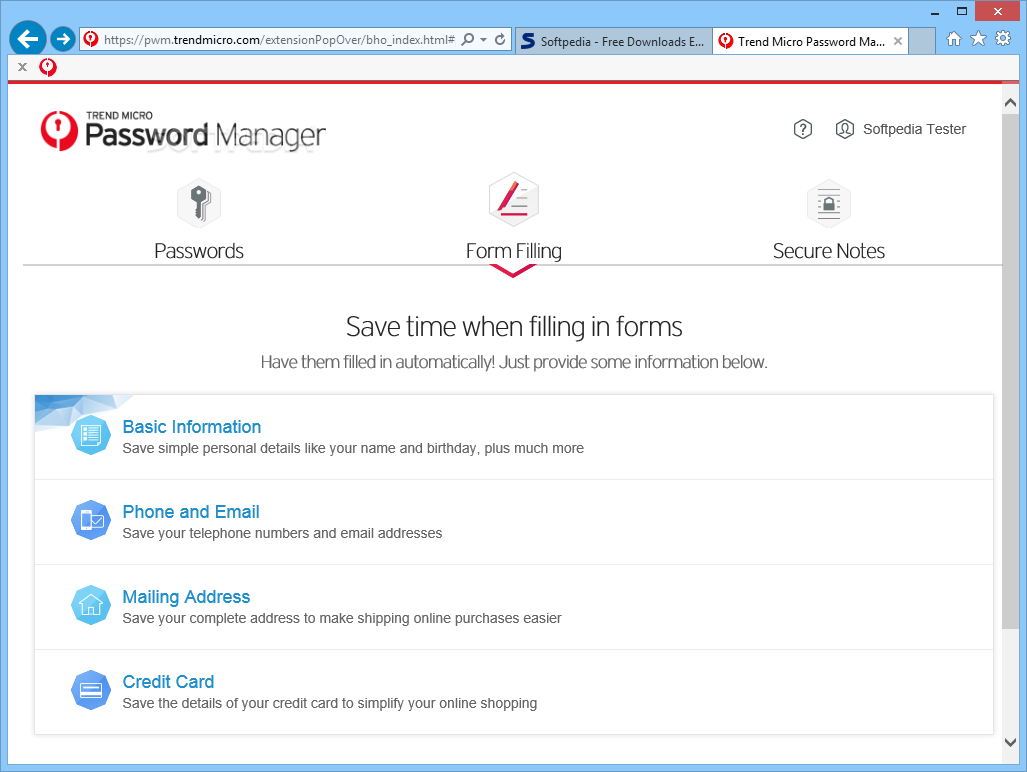
Task: Click 'Save simple personal details' description text
Action: coord(353,448)
